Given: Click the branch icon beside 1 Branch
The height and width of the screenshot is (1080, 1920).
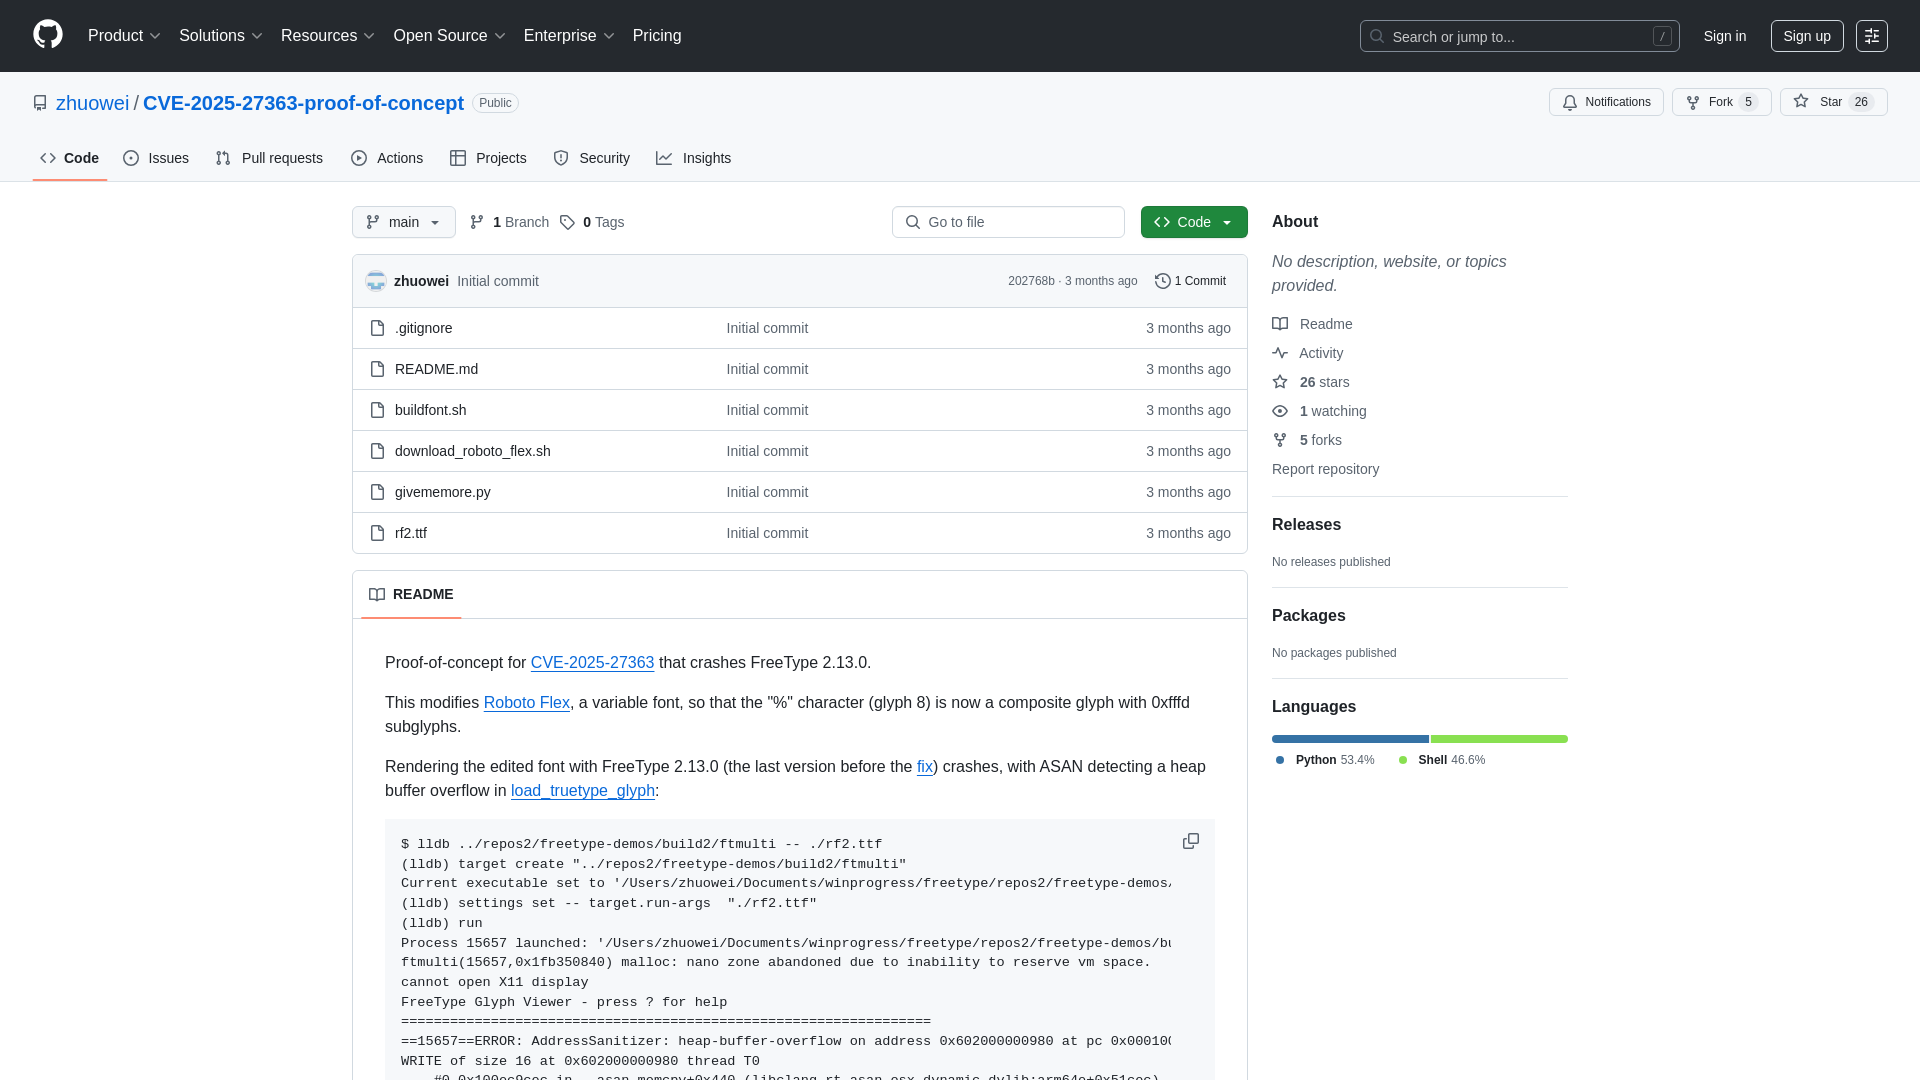Looking at the screenshot, I should (477, 222).
